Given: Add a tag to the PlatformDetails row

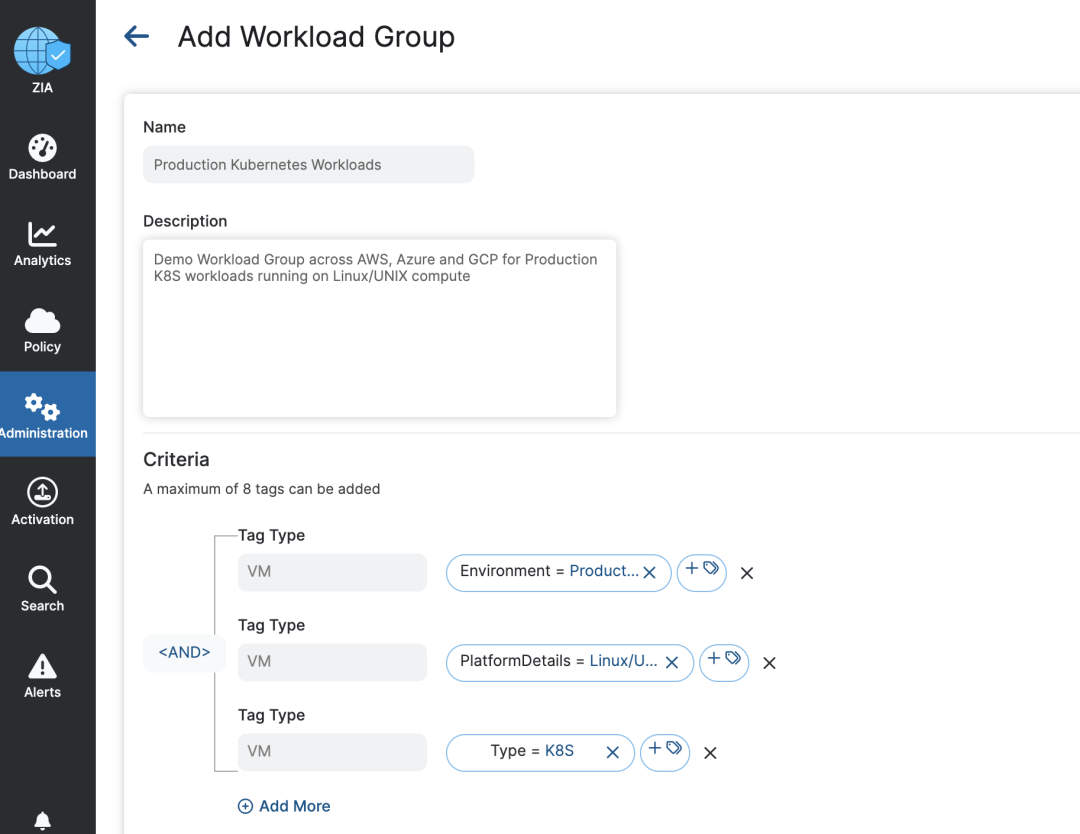Looking at the screenshot, I should tap(724, 662).
